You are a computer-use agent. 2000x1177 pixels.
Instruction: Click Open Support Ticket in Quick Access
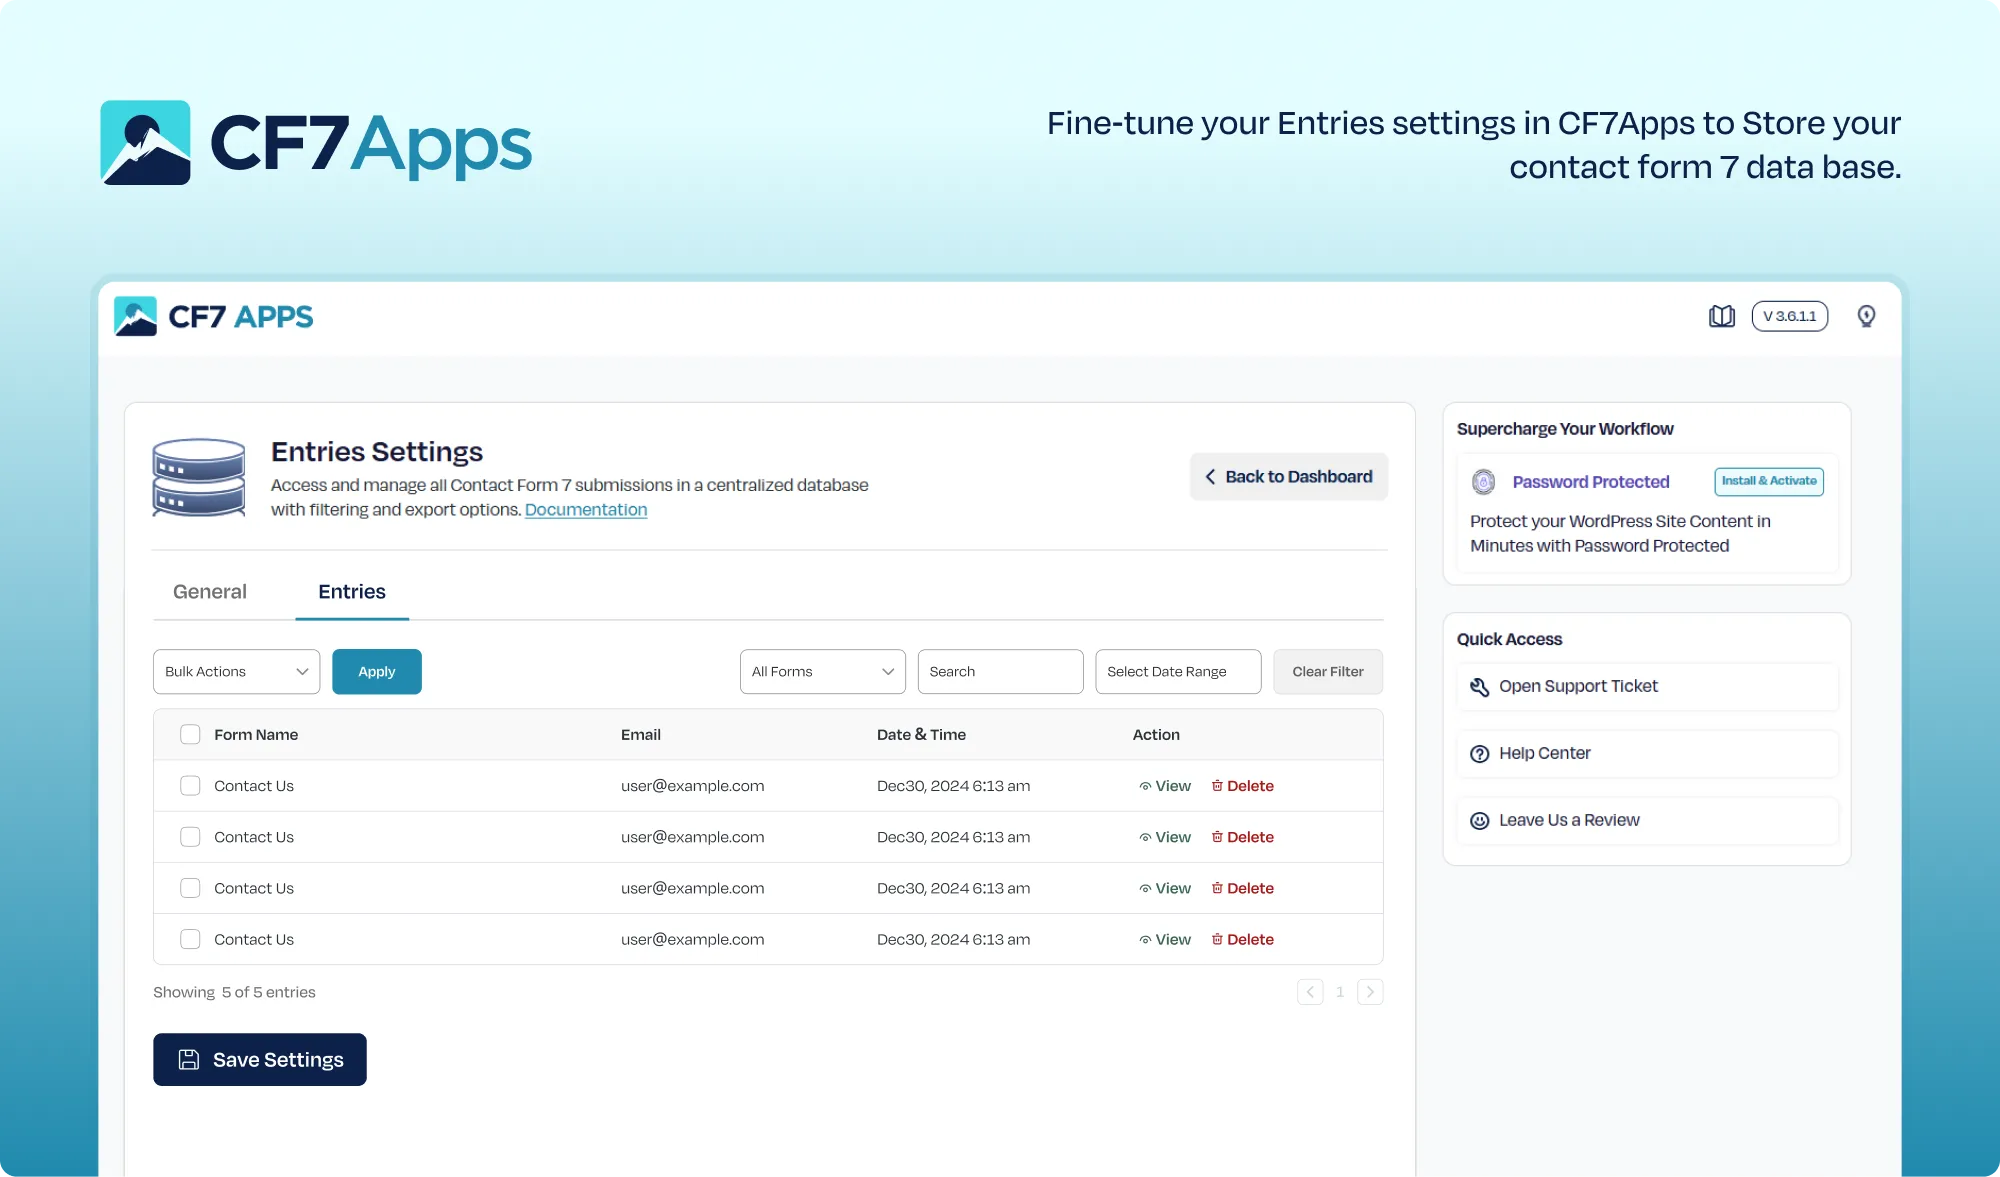coord(1648,687)
